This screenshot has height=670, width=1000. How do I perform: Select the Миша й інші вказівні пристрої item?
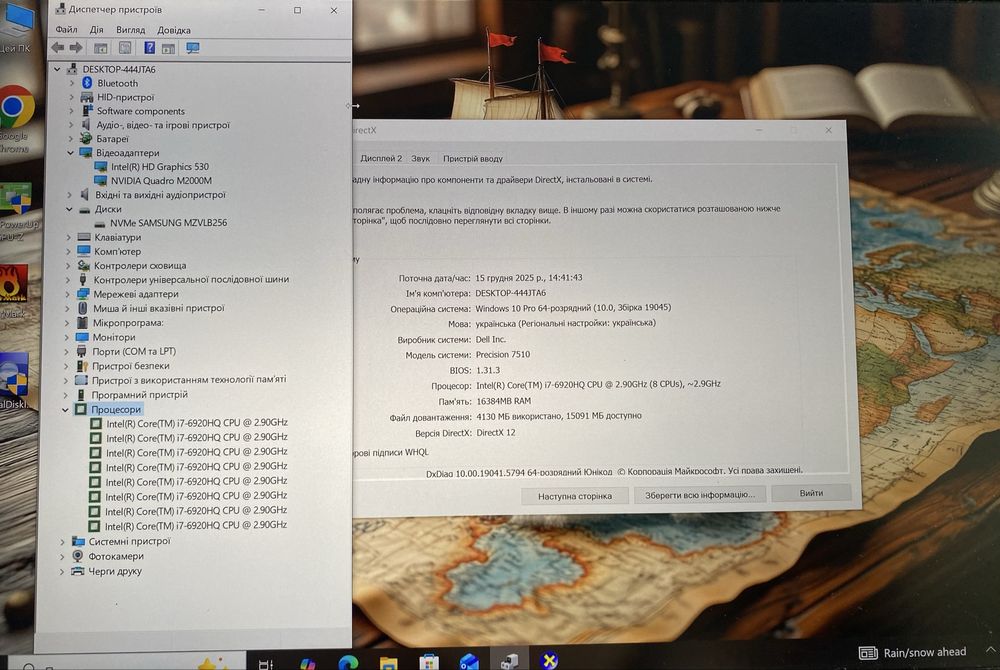click(159, 308)
